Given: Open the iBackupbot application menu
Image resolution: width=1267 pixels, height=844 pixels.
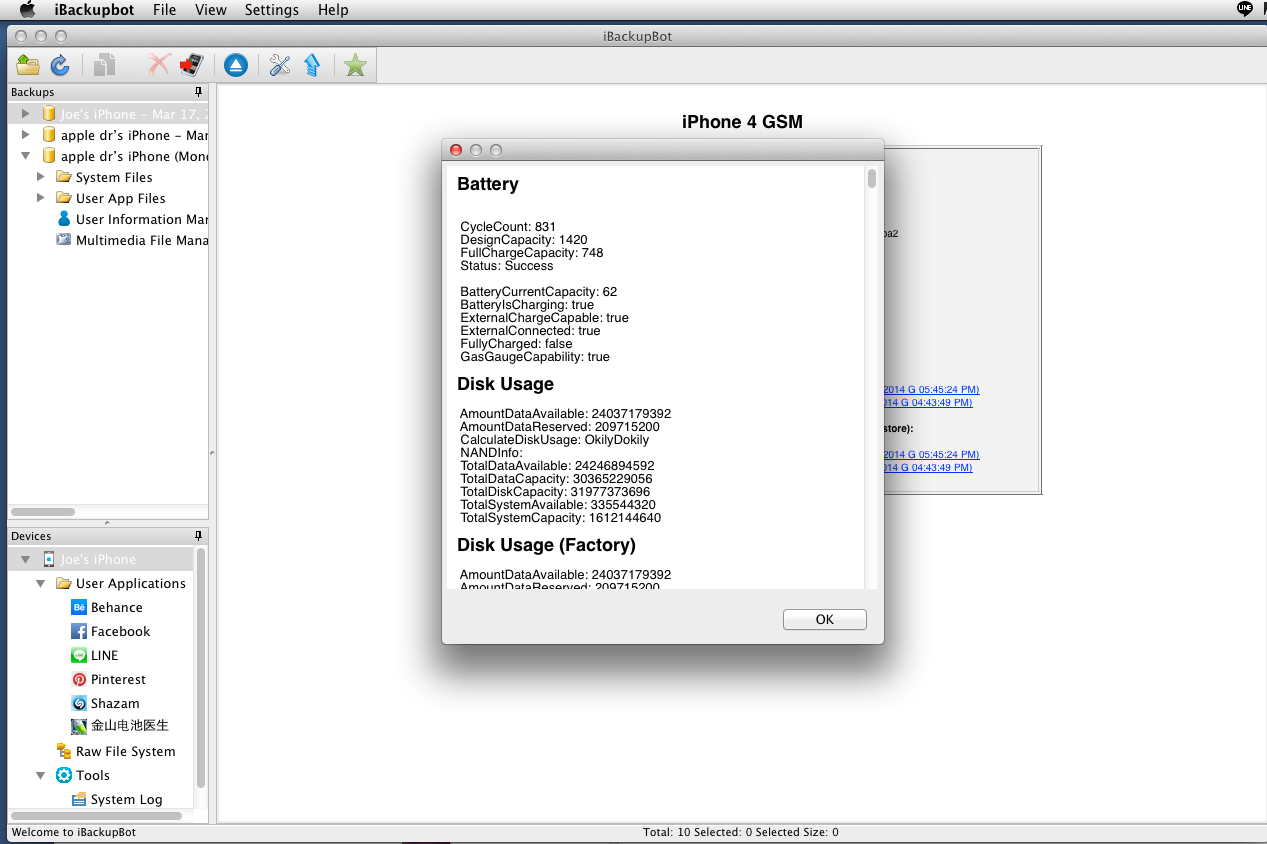Looking at the screenshot, I should click(94, 10).
